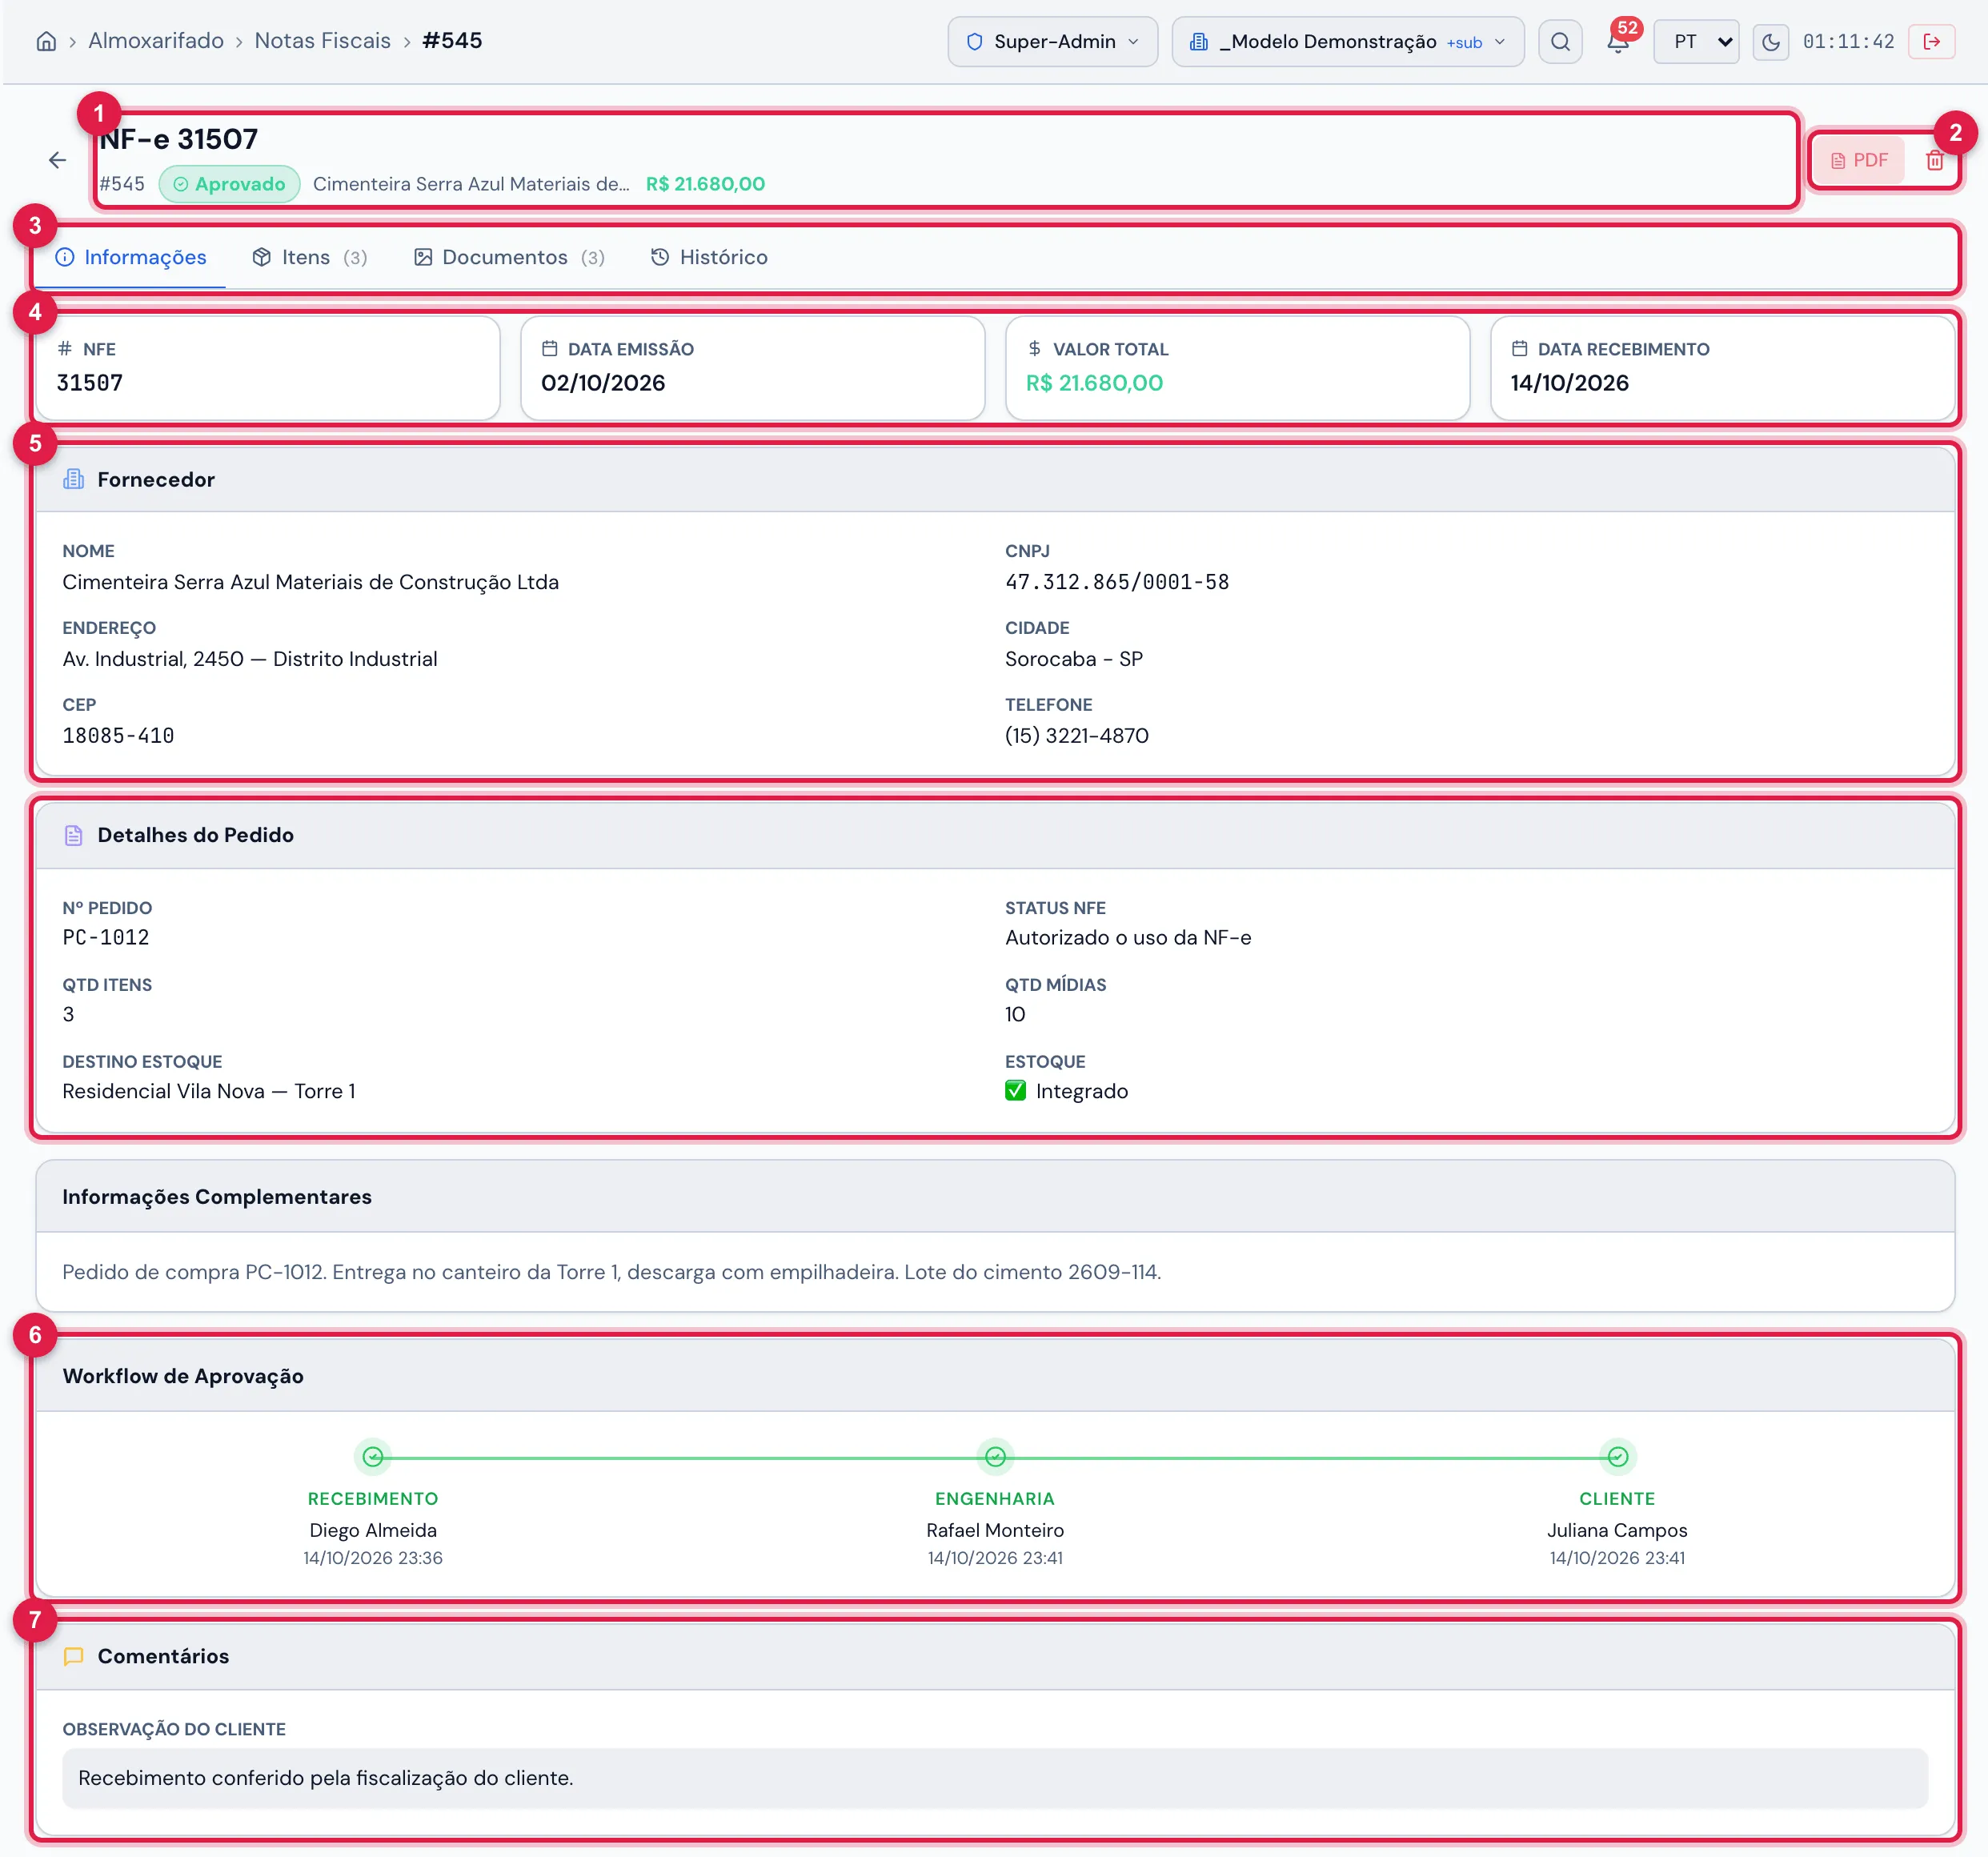This screenshot has height=1857, width=1988.
Task: Toggle dark mode moon icon
Action: [x=1770, y=42]
